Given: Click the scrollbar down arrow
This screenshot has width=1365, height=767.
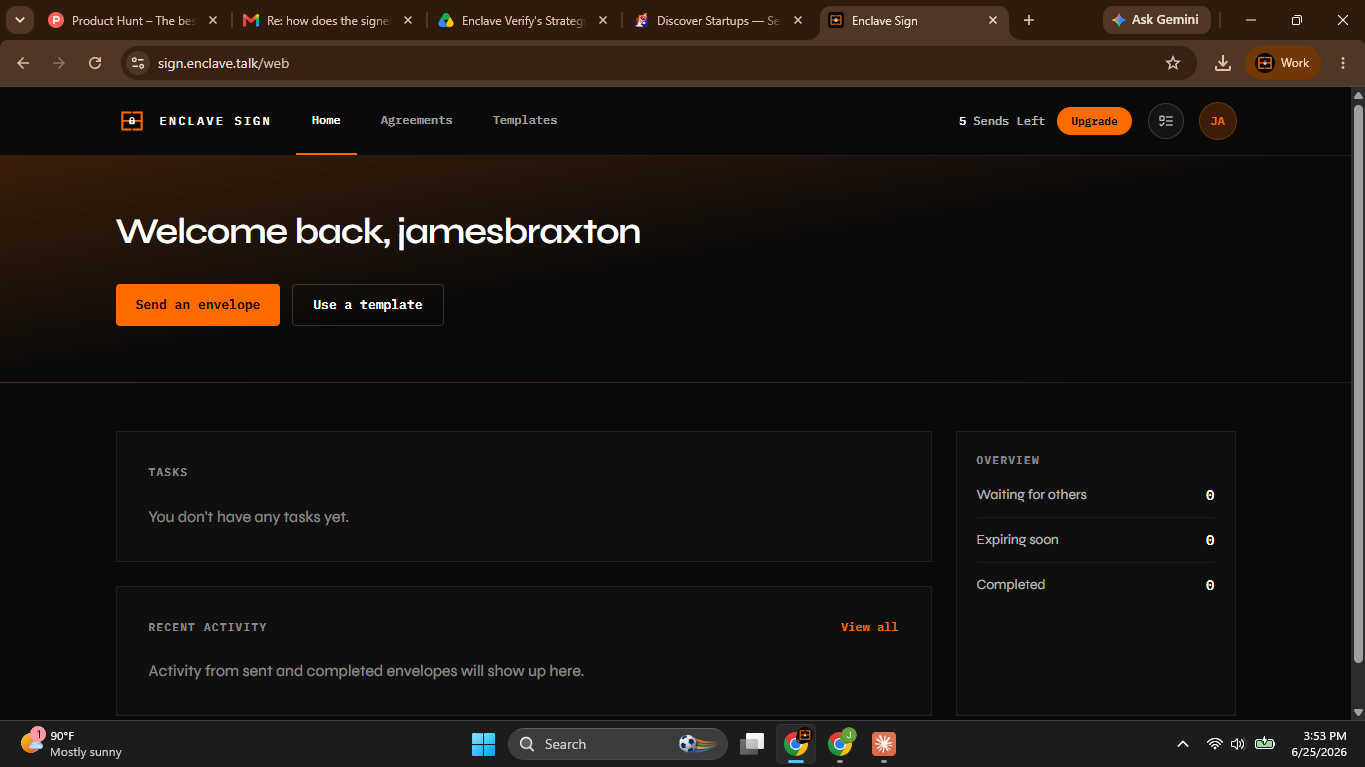Looking at the screenshot, I should pos(1358,712).
